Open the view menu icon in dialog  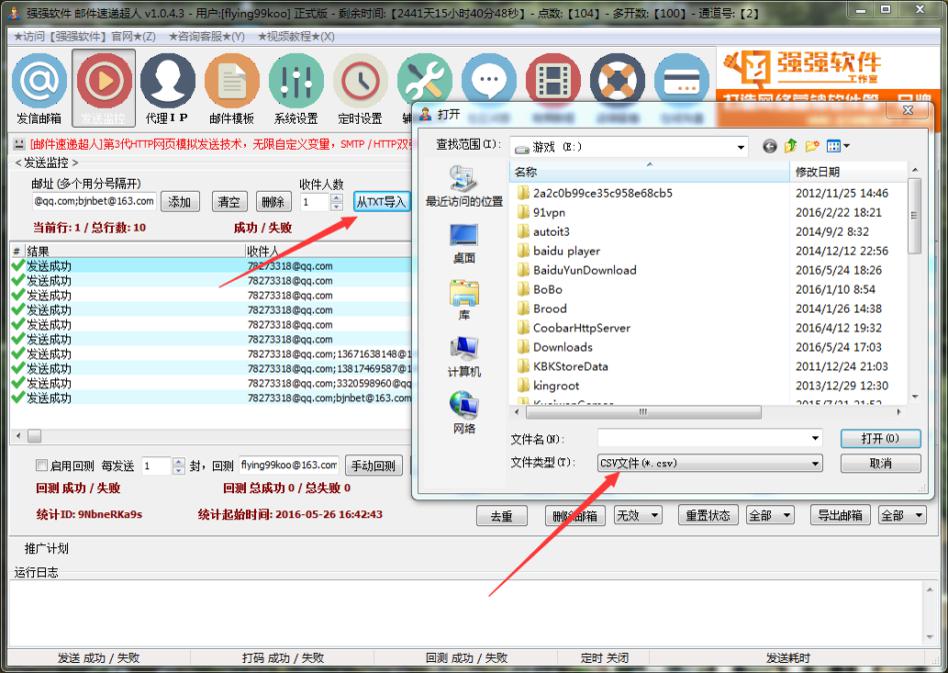coord(837,146)
